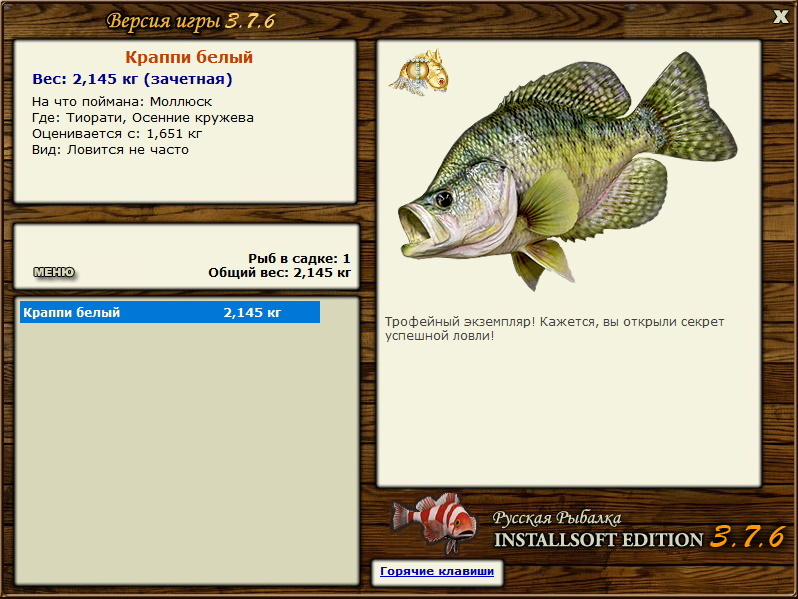The width and height of the screenshot is (798, 599).
Task: Click the white crappie fish picture
Action: [567, 170]
